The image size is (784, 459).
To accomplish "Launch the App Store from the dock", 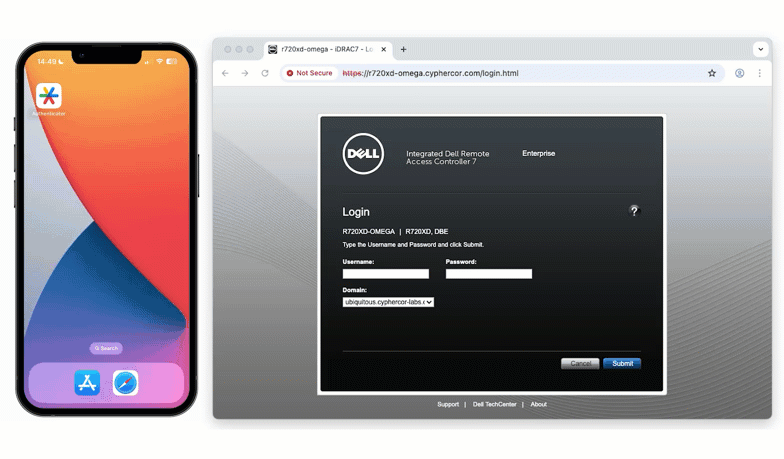I will coord(87,383).
